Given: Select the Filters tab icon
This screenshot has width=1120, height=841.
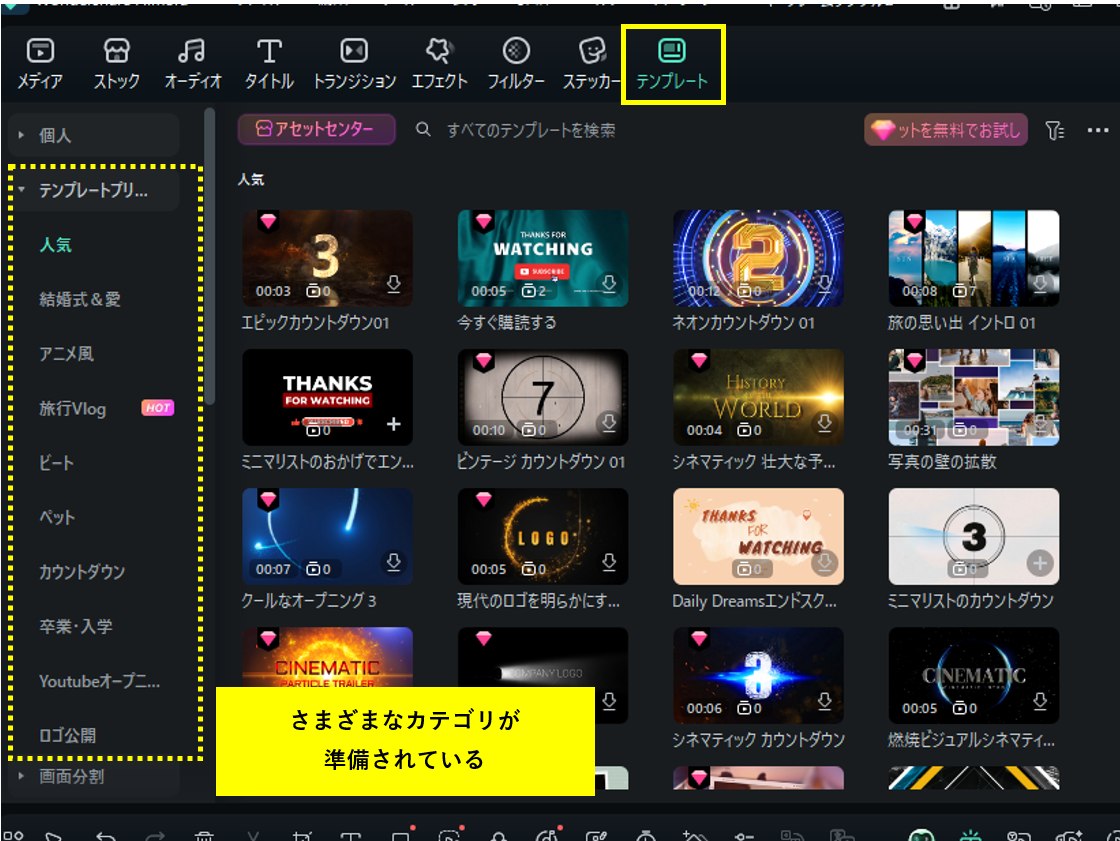Looking at the screenshot, I should (x=515, y=51).
